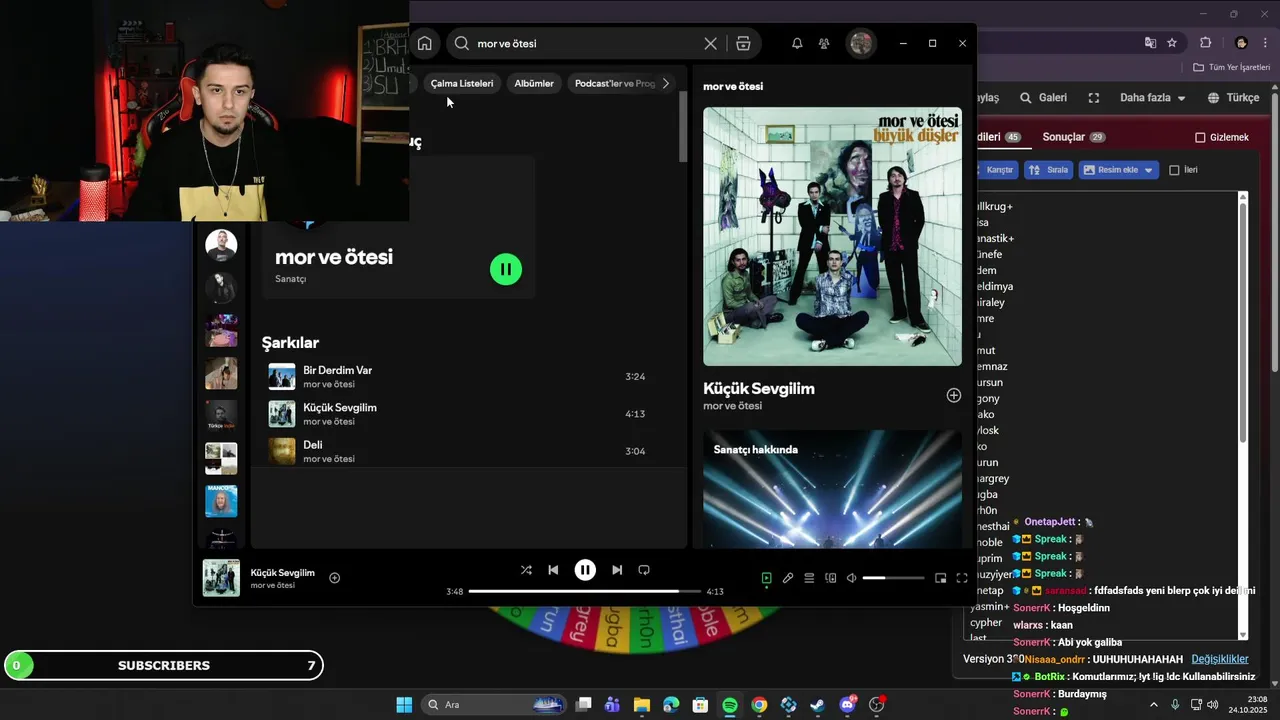Add Küçük Sevgilim to library from player bar
The image size is (1280, 720).
point(335,578)
